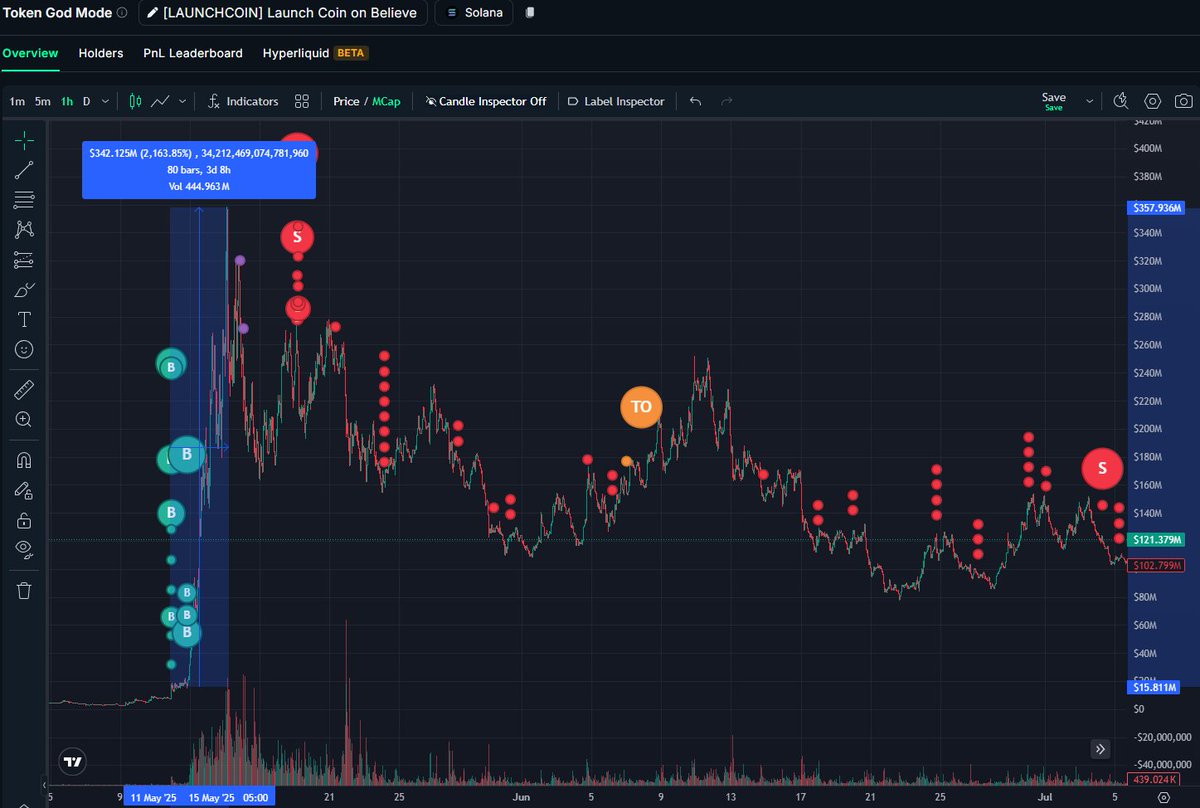Click the trash icon to remove drawings

click(x=24, y=590)
